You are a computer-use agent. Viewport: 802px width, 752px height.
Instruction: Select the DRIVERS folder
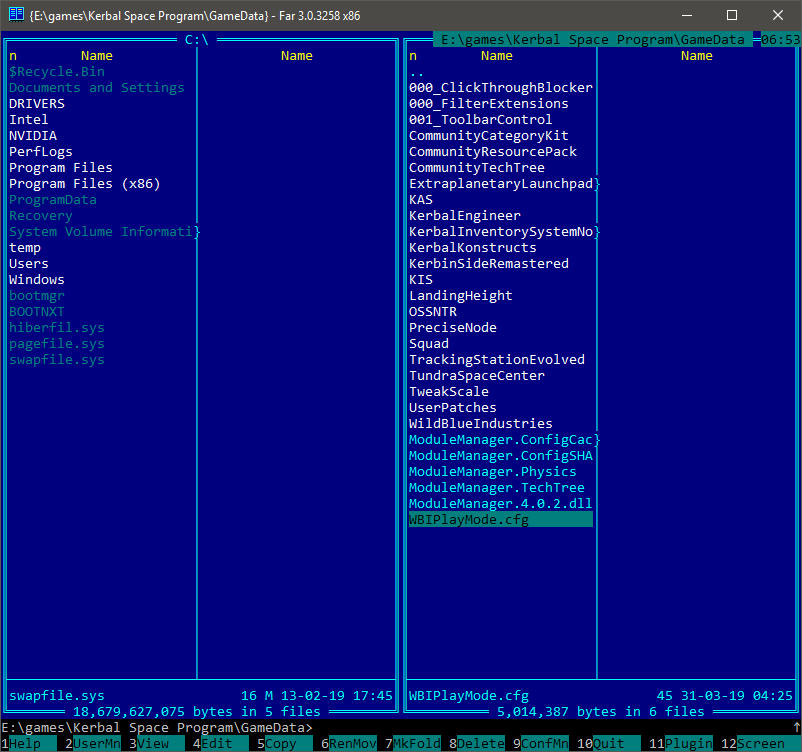coord(37,104)
